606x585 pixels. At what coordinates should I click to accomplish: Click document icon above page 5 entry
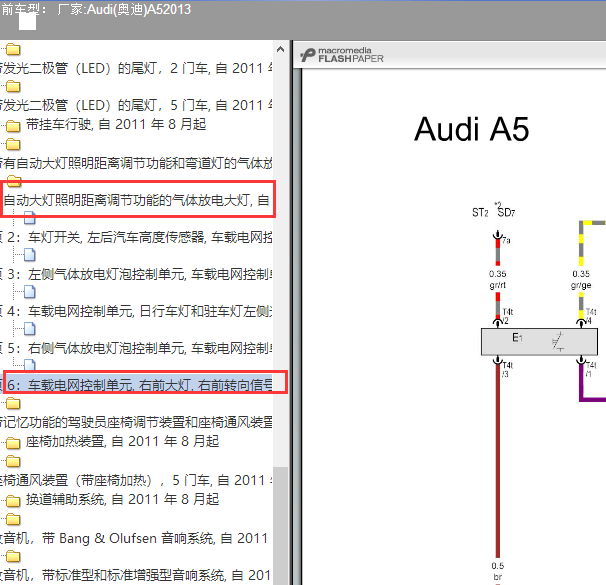point(30,329)
